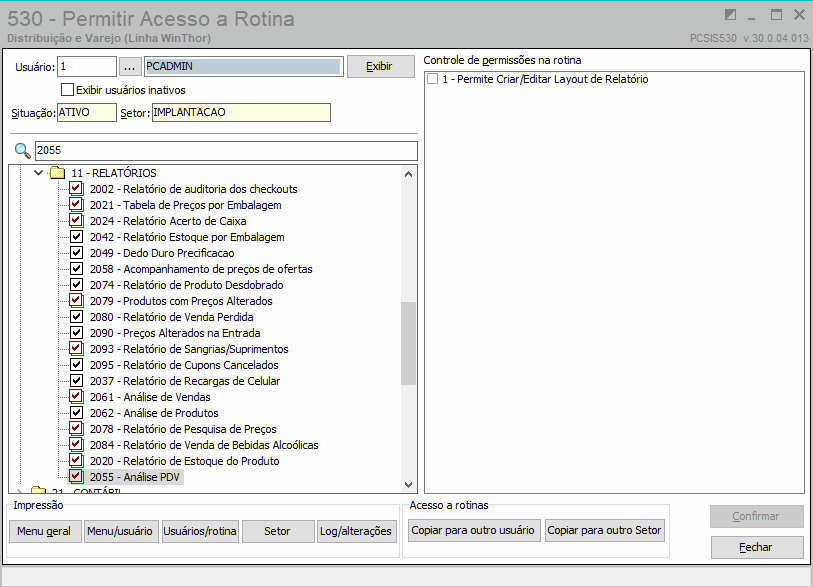This screenshot has width=813, height=587.
Task: Click Usuários/rotina print button
Action: pyautogui.click(x=200, y=531)
